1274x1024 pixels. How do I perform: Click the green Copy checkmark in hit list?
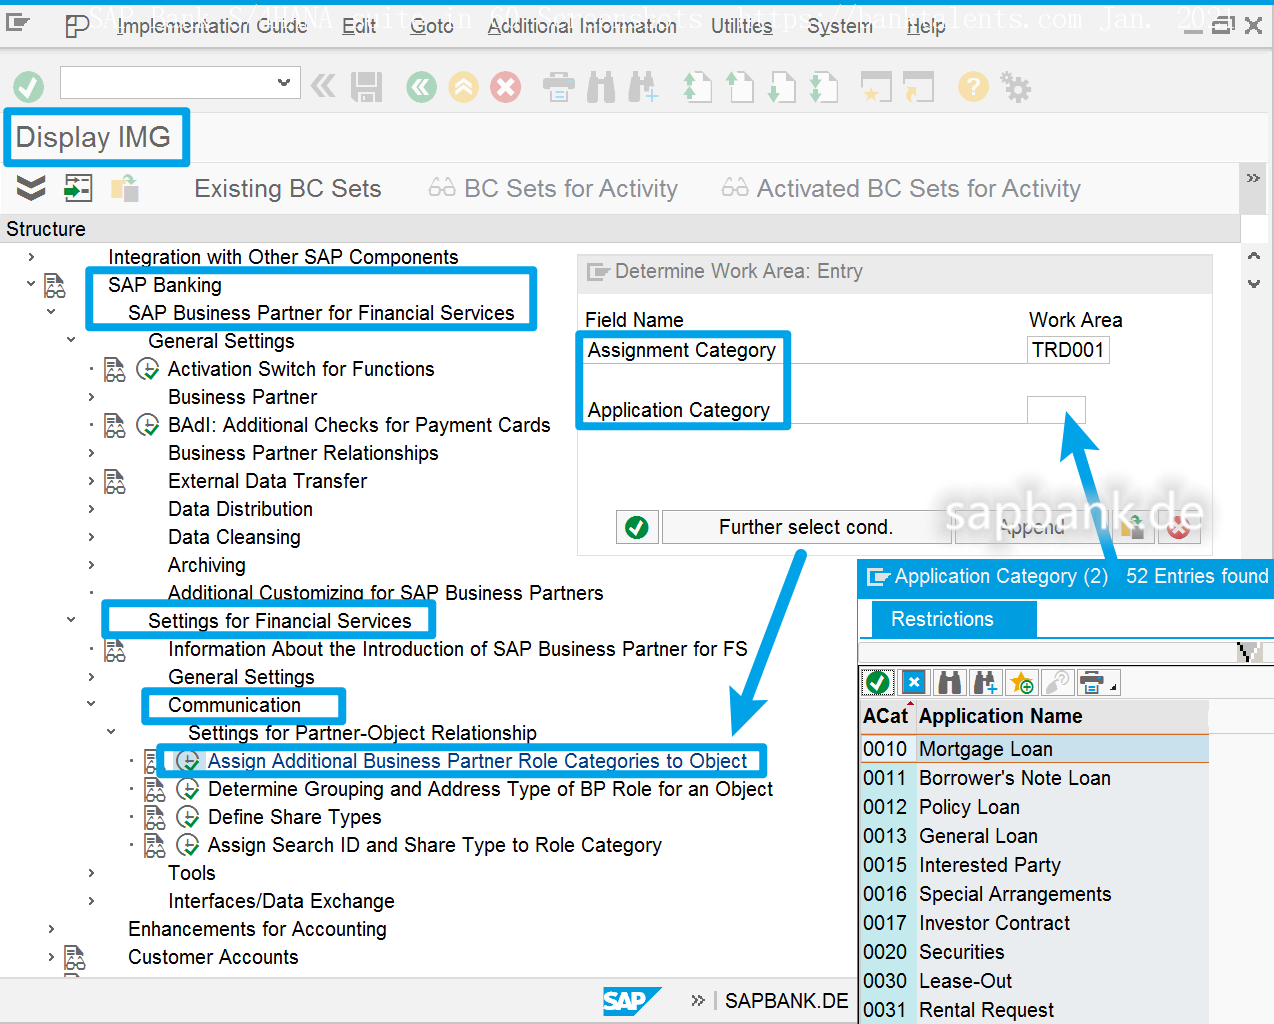878,682
